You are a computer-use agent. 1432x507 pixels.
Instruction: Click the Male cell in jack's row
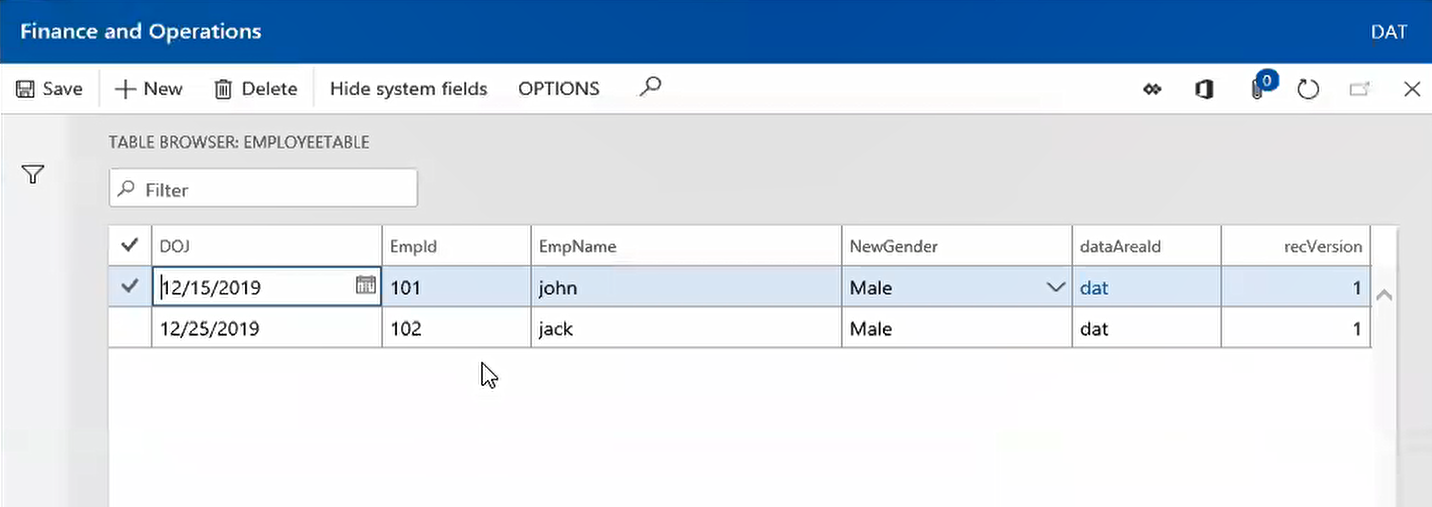tap(957, 328)
